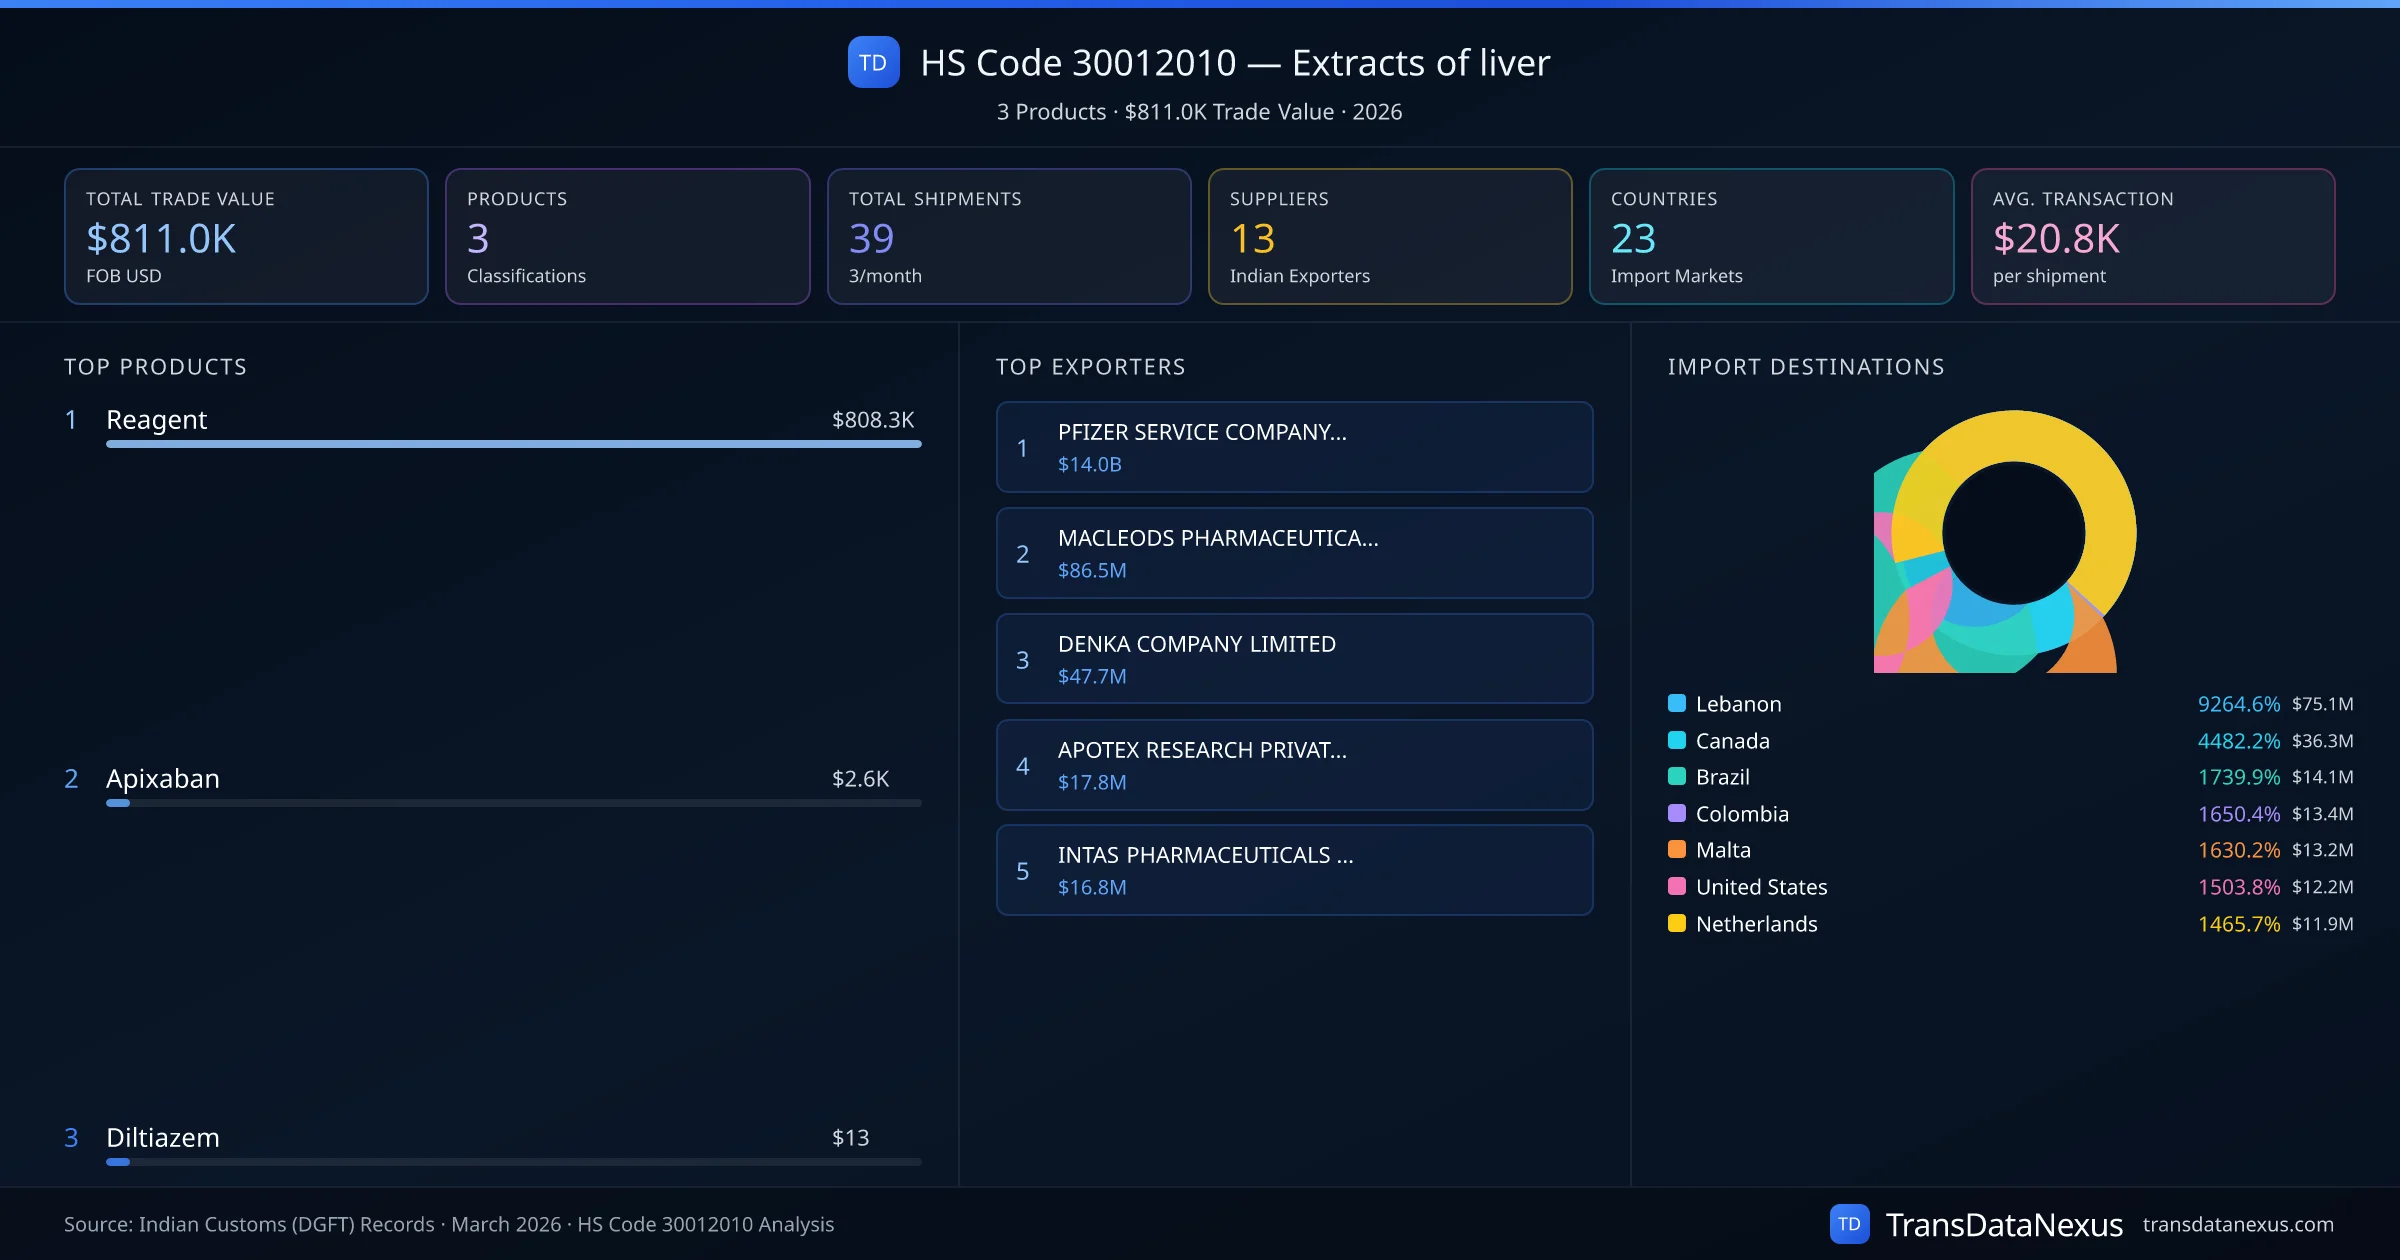2400x1260 pixels.
Task: Select the Intas Pharmaceuticals exporter card
Action: pyautogui.click(x=1294, y=870)
